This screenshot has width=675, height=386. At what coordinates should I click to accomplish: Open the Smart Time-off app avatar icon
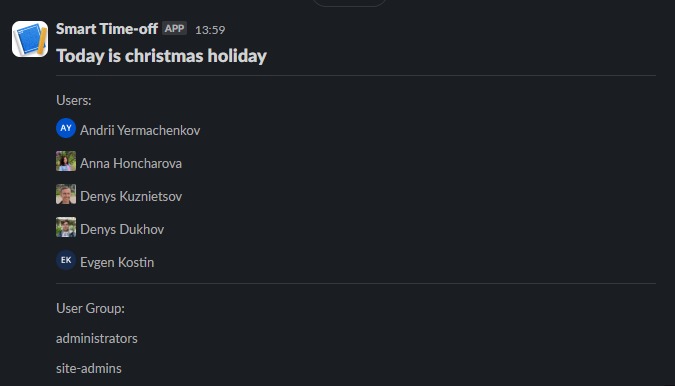[30, 39]
